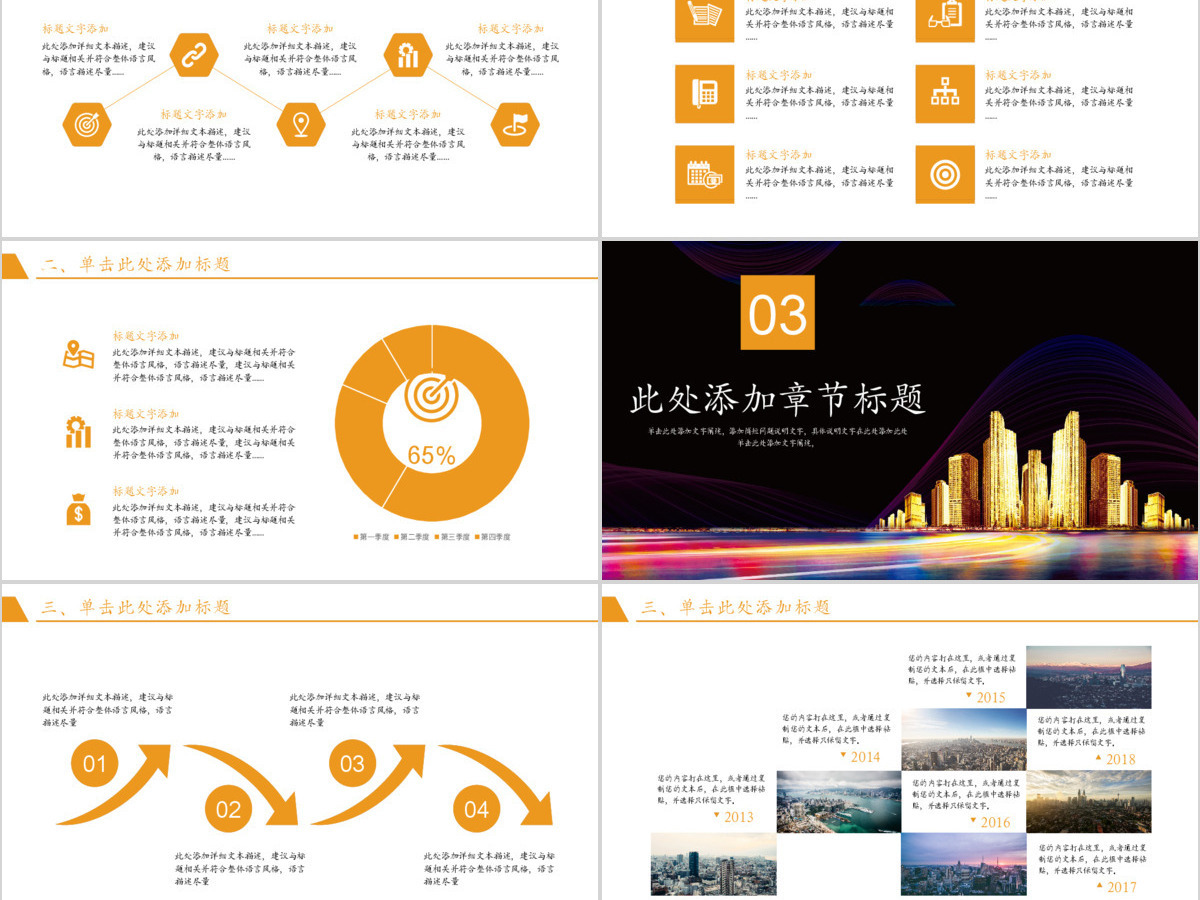Select the money bag dollar icon

78,509
